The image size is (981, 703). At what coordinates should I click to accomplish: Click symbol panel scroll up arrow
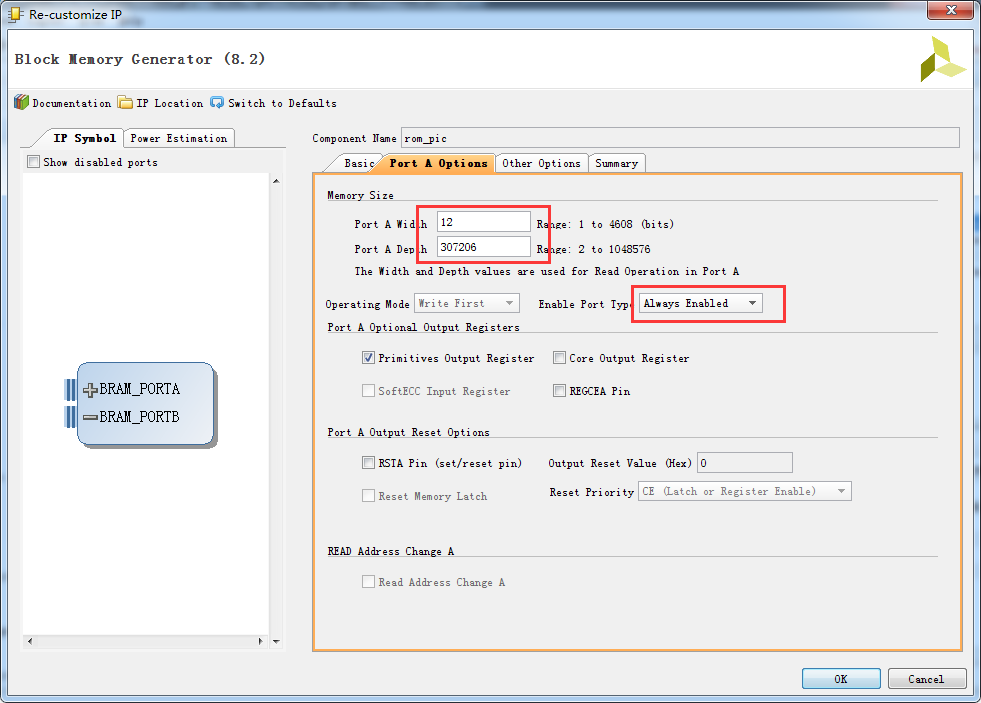point(276,181)
